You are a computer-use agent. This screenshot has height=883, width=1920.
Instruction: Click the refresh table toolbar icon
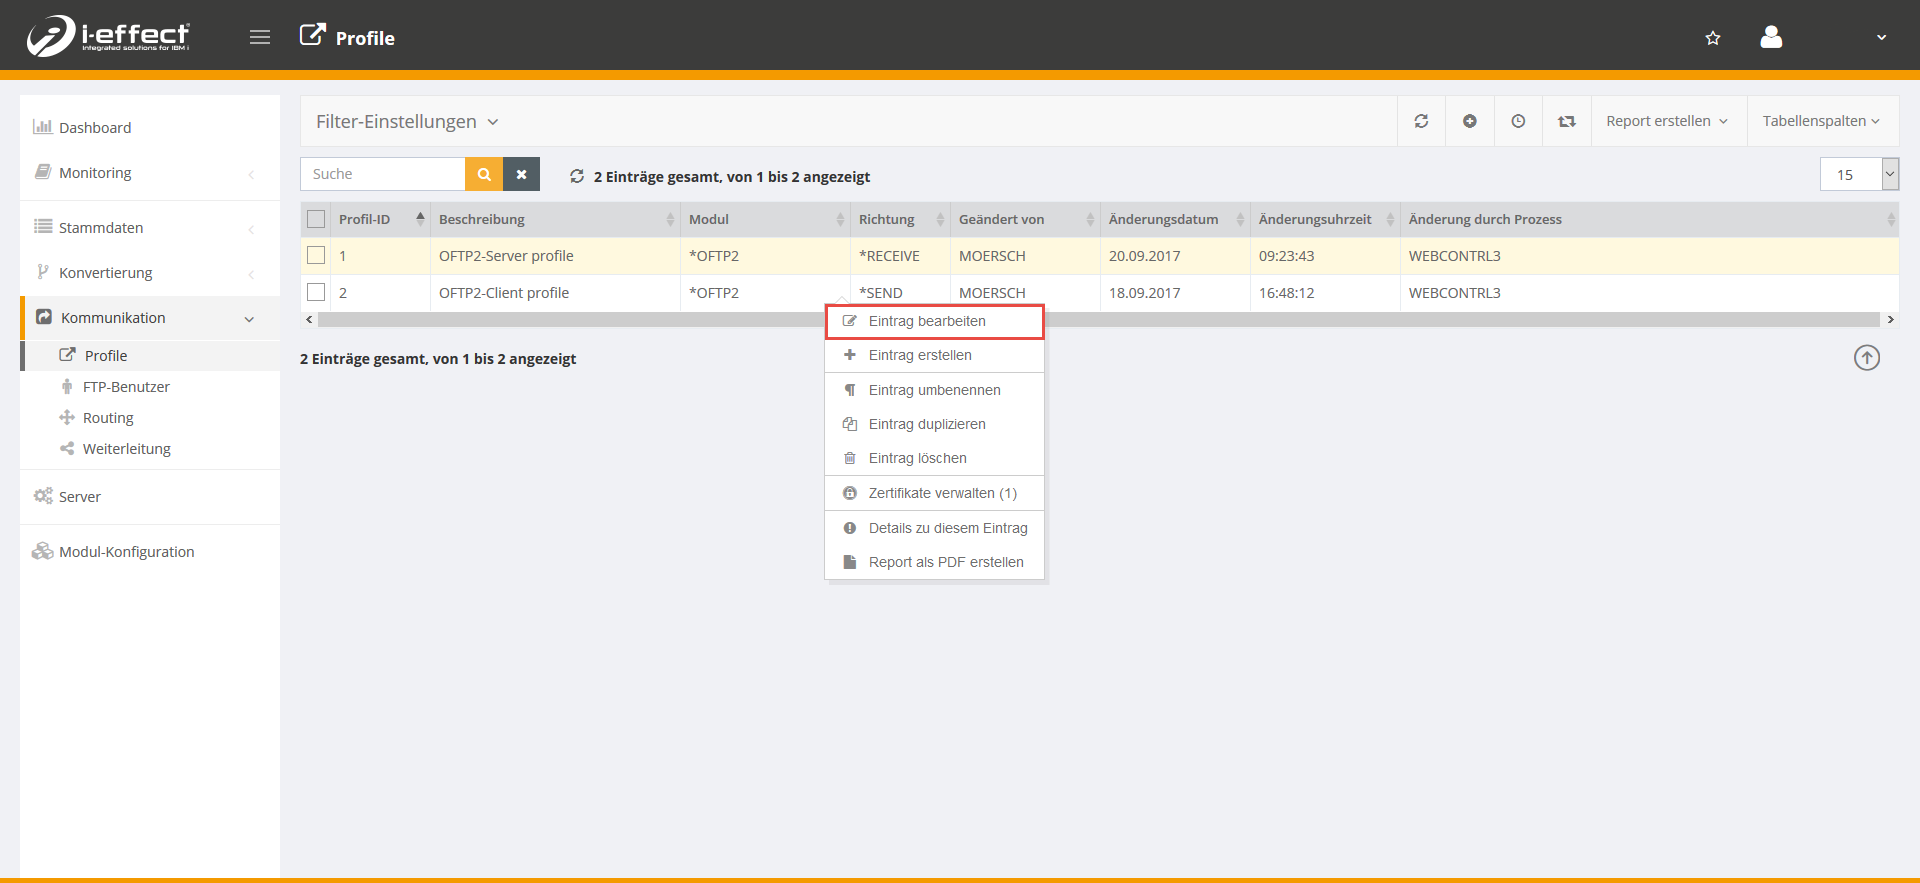pyautogui.click(x=1421, y=121)
